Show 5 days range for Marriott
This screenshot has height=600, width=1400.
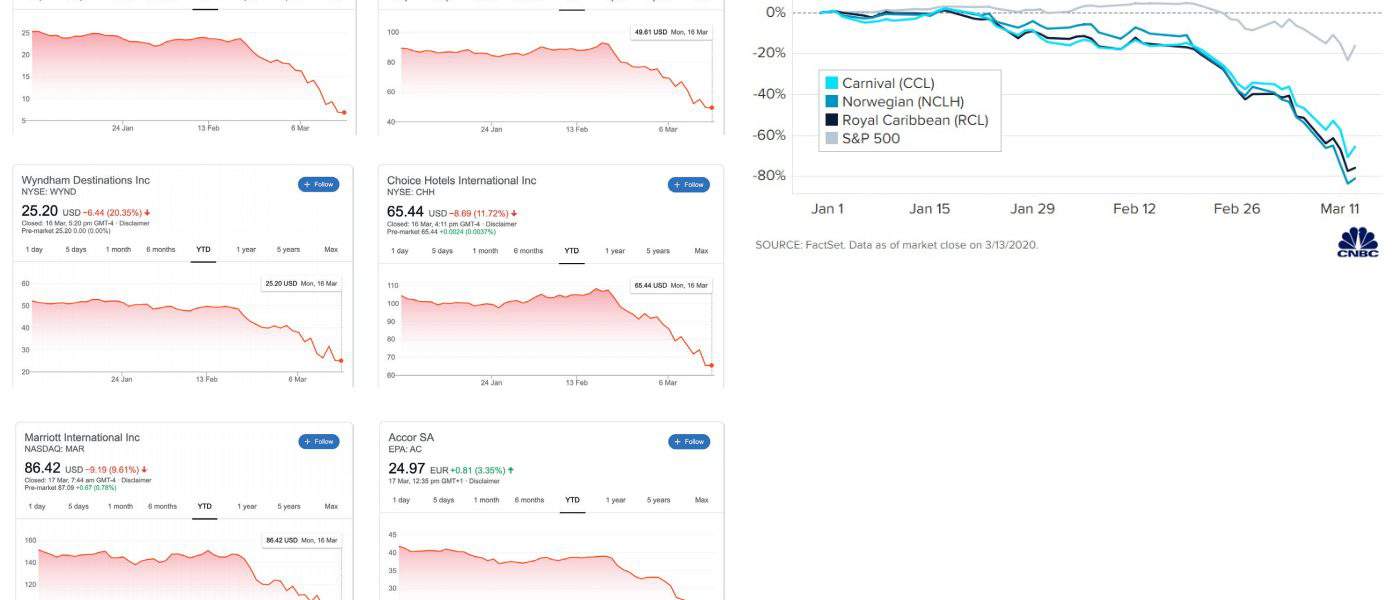(78, 506)
